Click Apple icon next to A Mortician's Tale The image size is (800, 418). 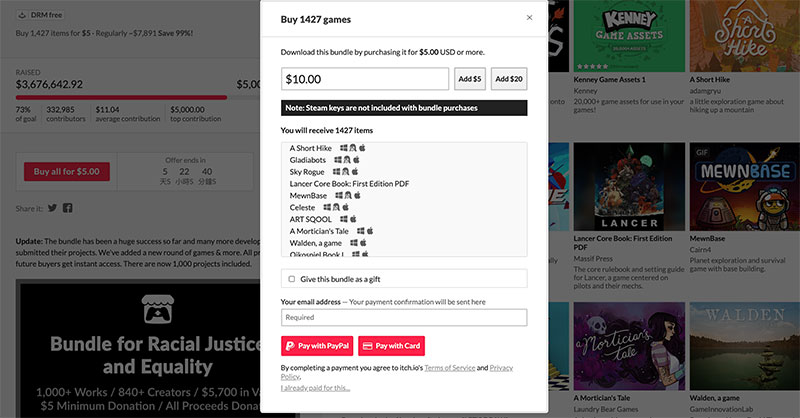click(x=370, y=231)
